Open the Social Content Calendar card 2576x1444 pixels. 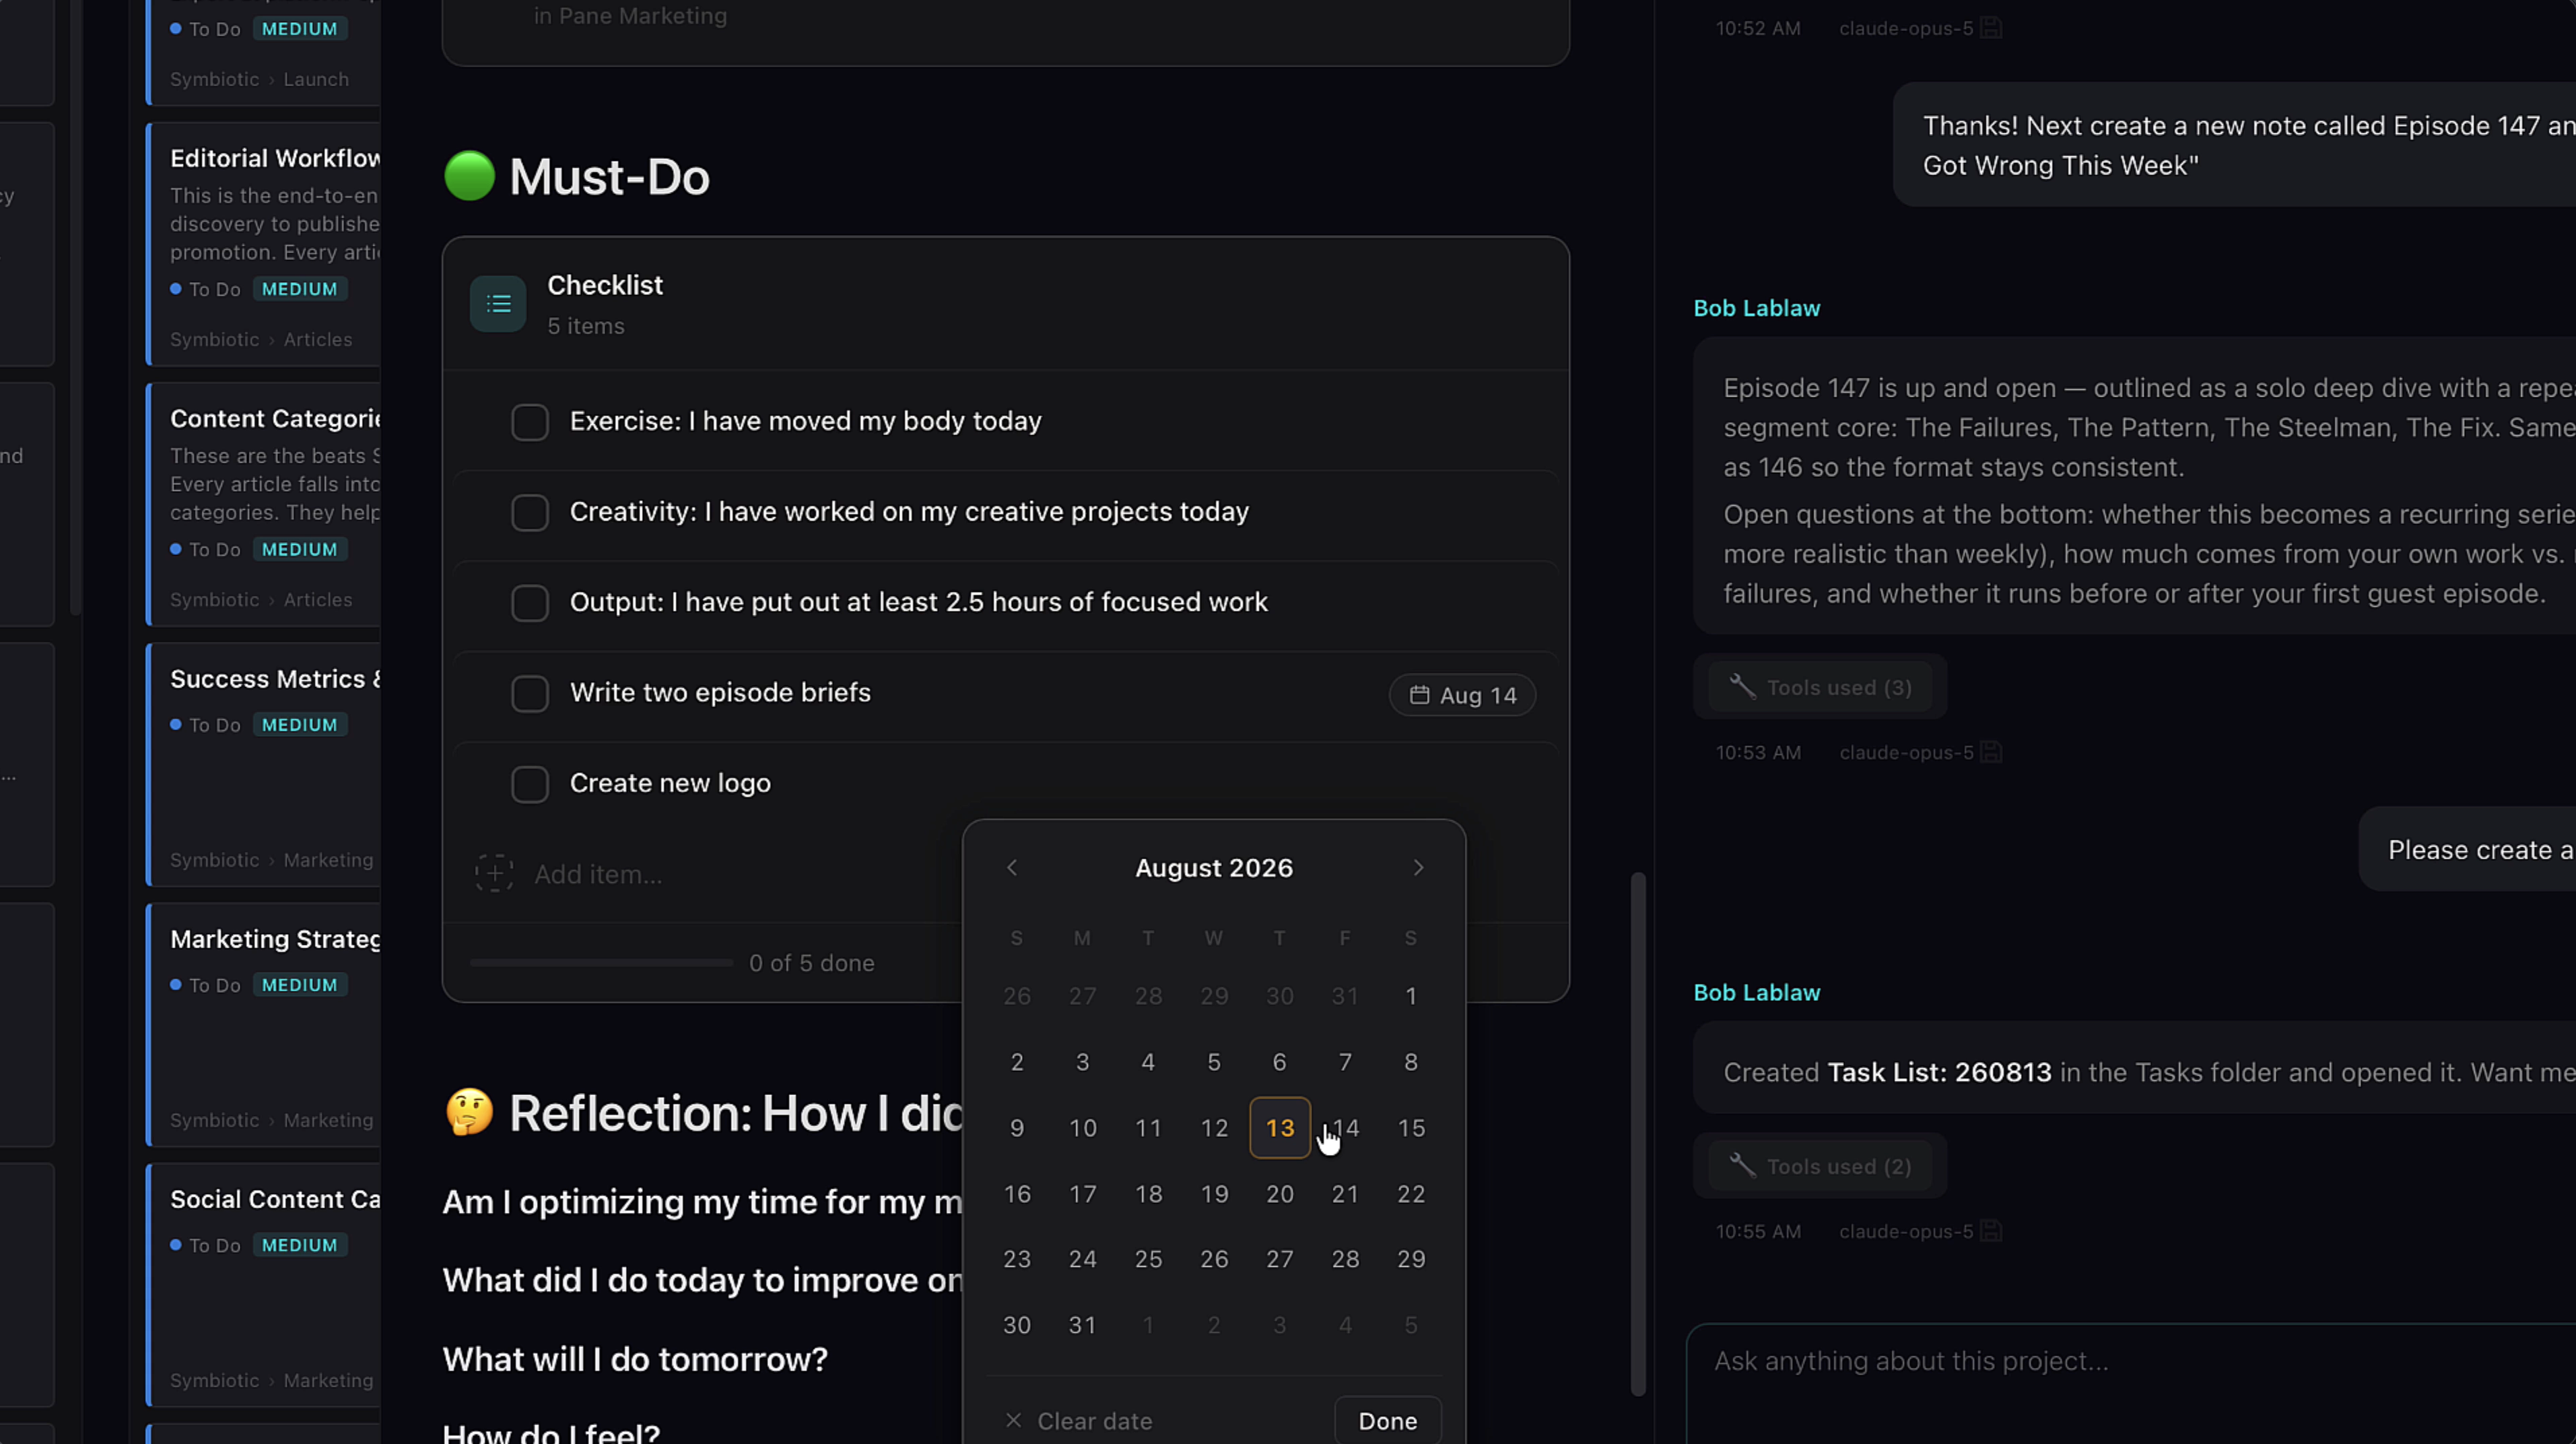(x=264, y=1285)
